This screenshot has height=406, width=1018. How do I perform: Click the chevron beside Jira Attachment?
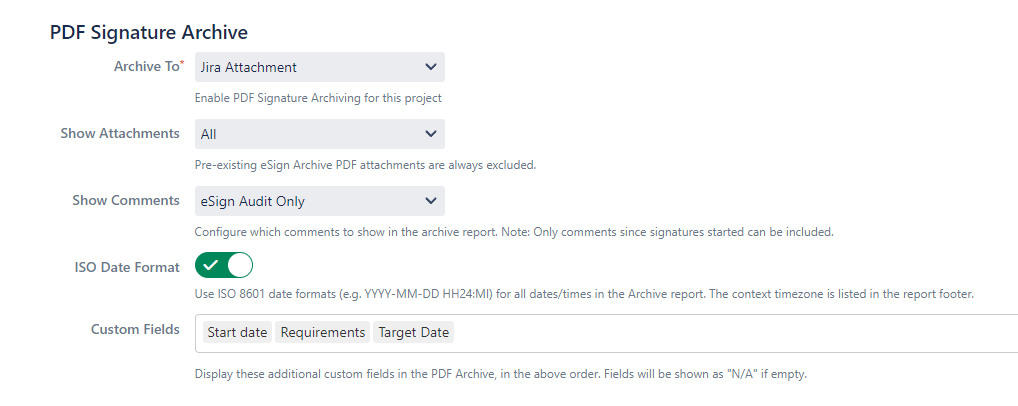tap(431, 67)
